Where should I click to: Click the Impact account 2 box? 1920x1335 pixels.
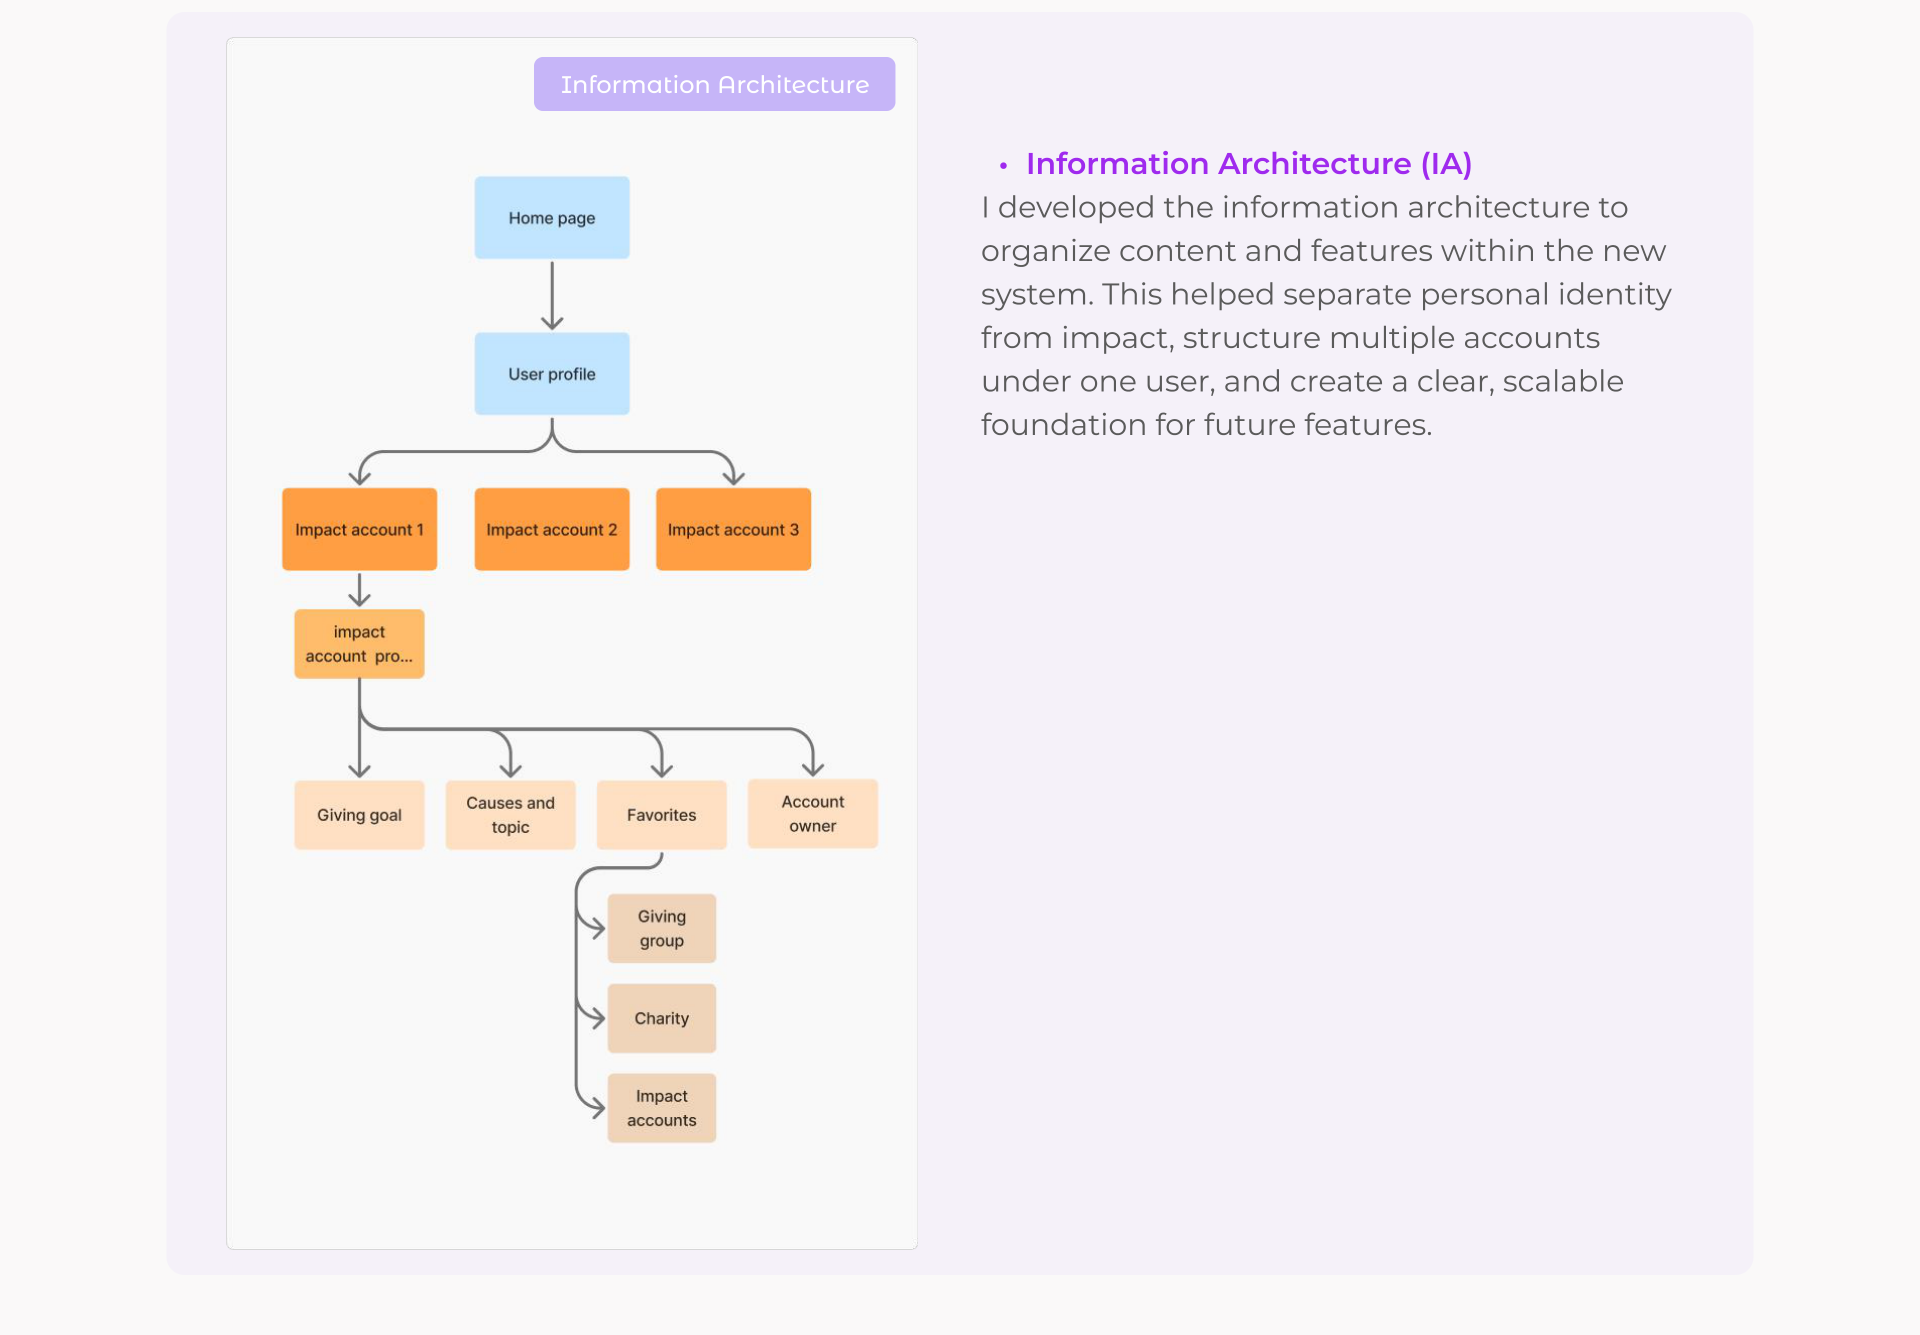pyautogui.click(x=552, y=529)
